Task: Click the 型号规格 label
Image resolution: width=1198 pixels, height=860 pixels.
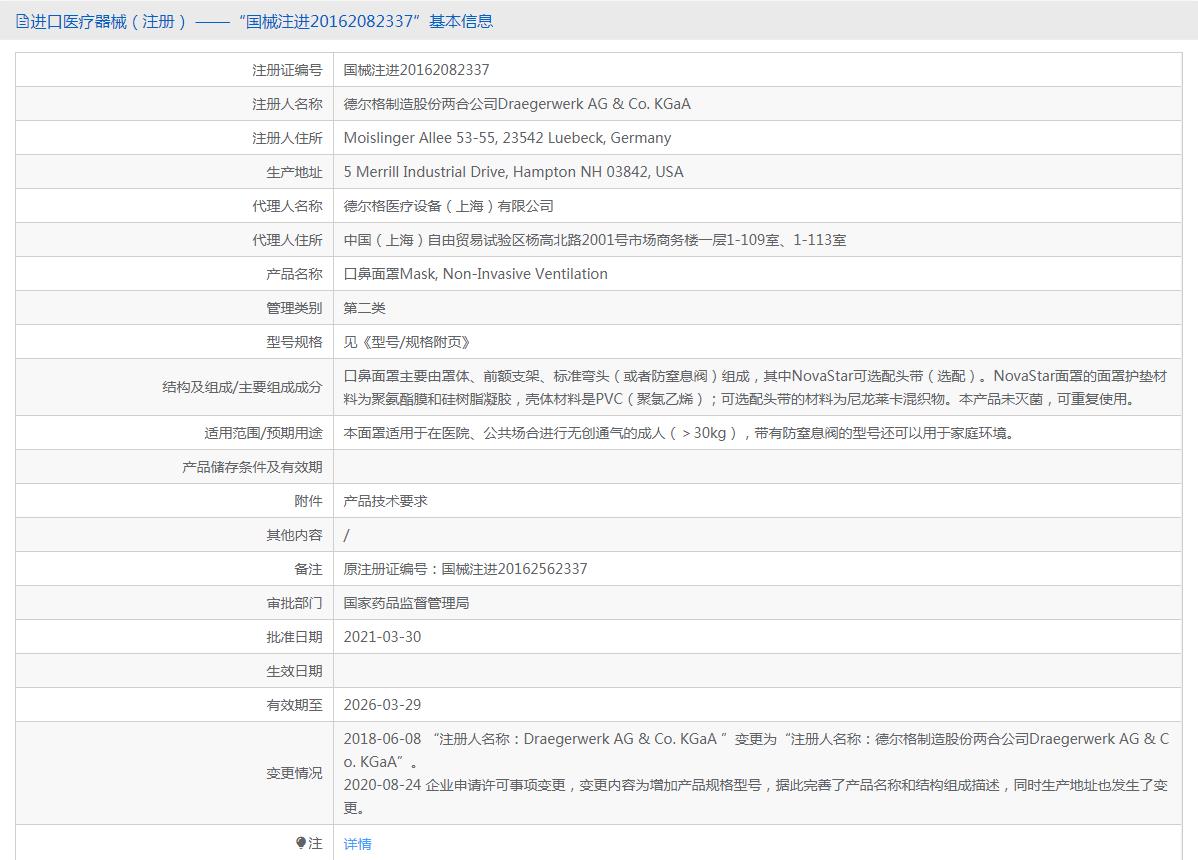Action: (x=294, y=341)
